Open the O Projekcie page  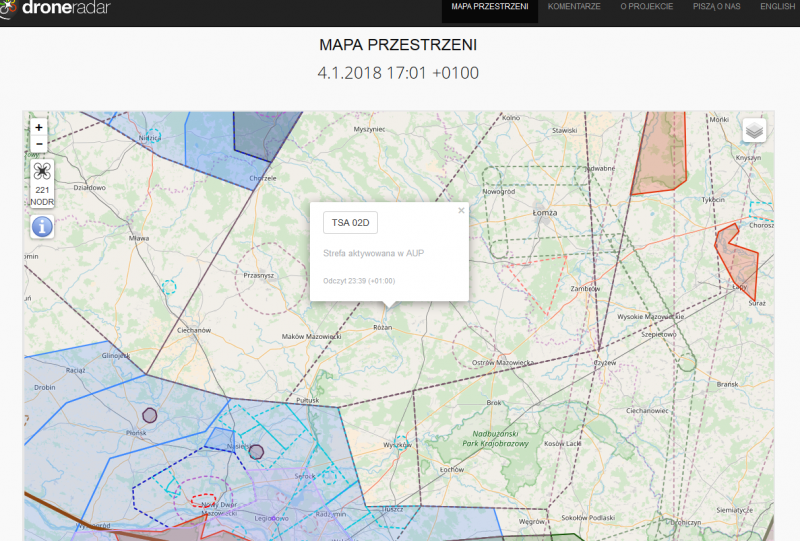(646, 7)
